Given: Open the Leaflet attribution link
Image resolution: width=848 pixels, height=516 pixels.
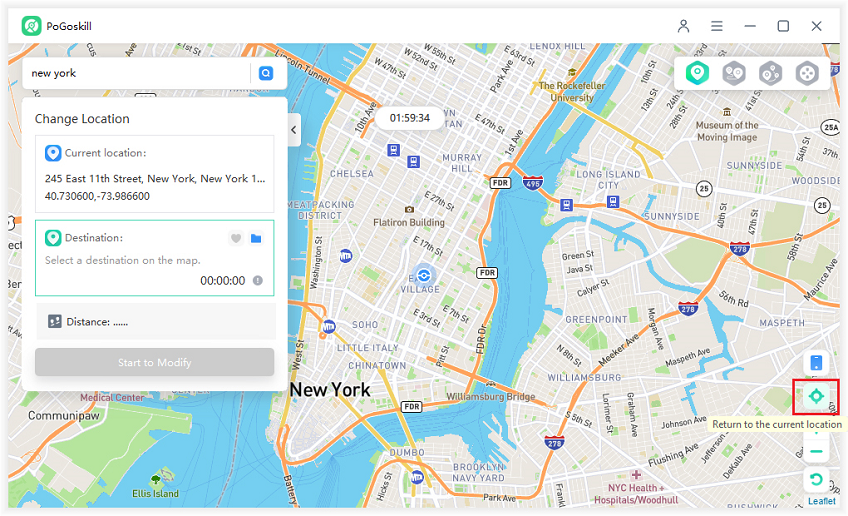Looking at the screenshot, I should 821,501.
